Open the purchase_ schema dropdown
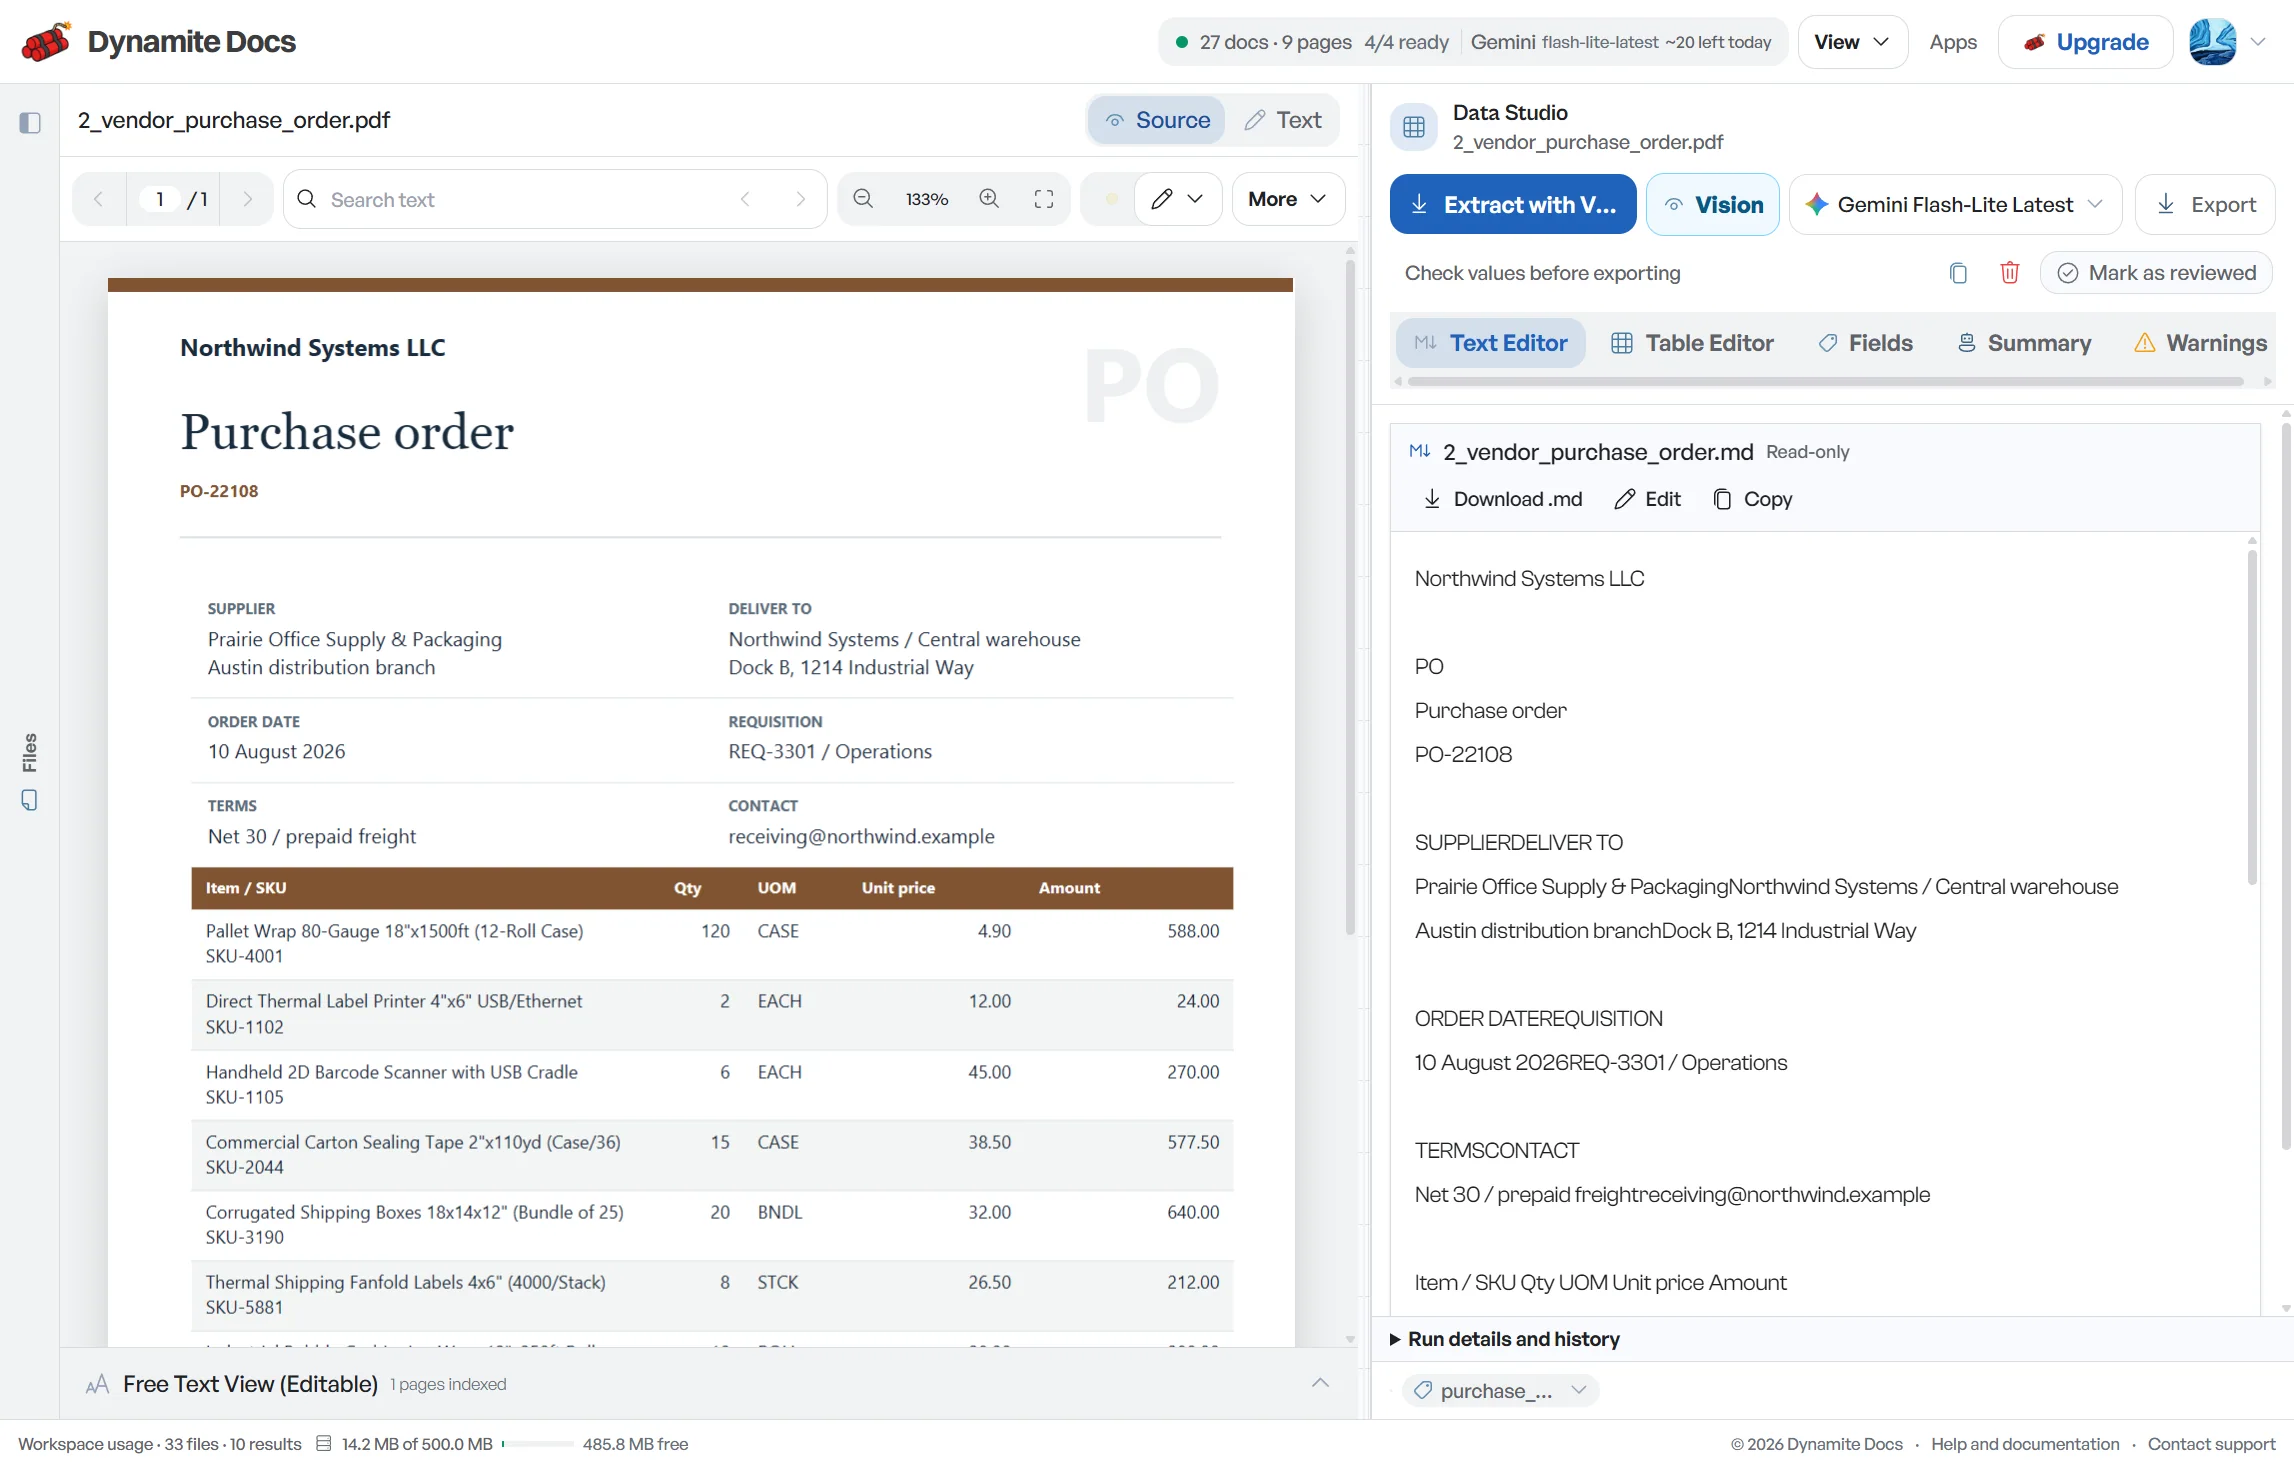 pos(1500,1391)
